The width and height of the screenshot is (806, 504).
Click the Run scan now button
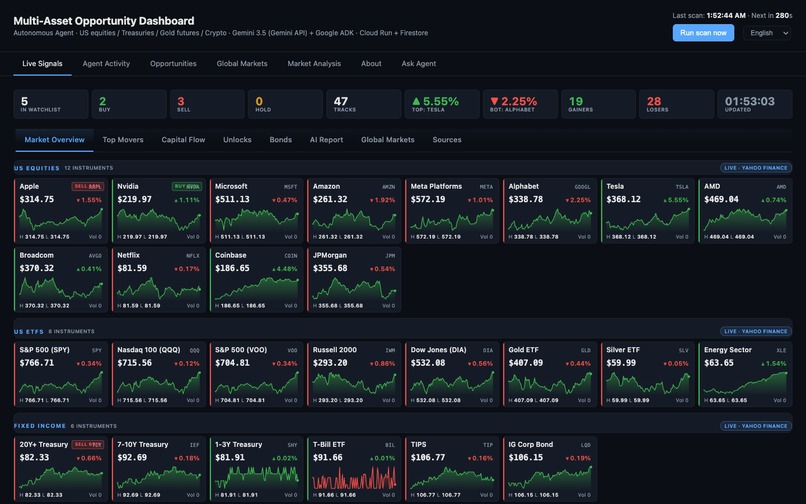coord(703,33)
